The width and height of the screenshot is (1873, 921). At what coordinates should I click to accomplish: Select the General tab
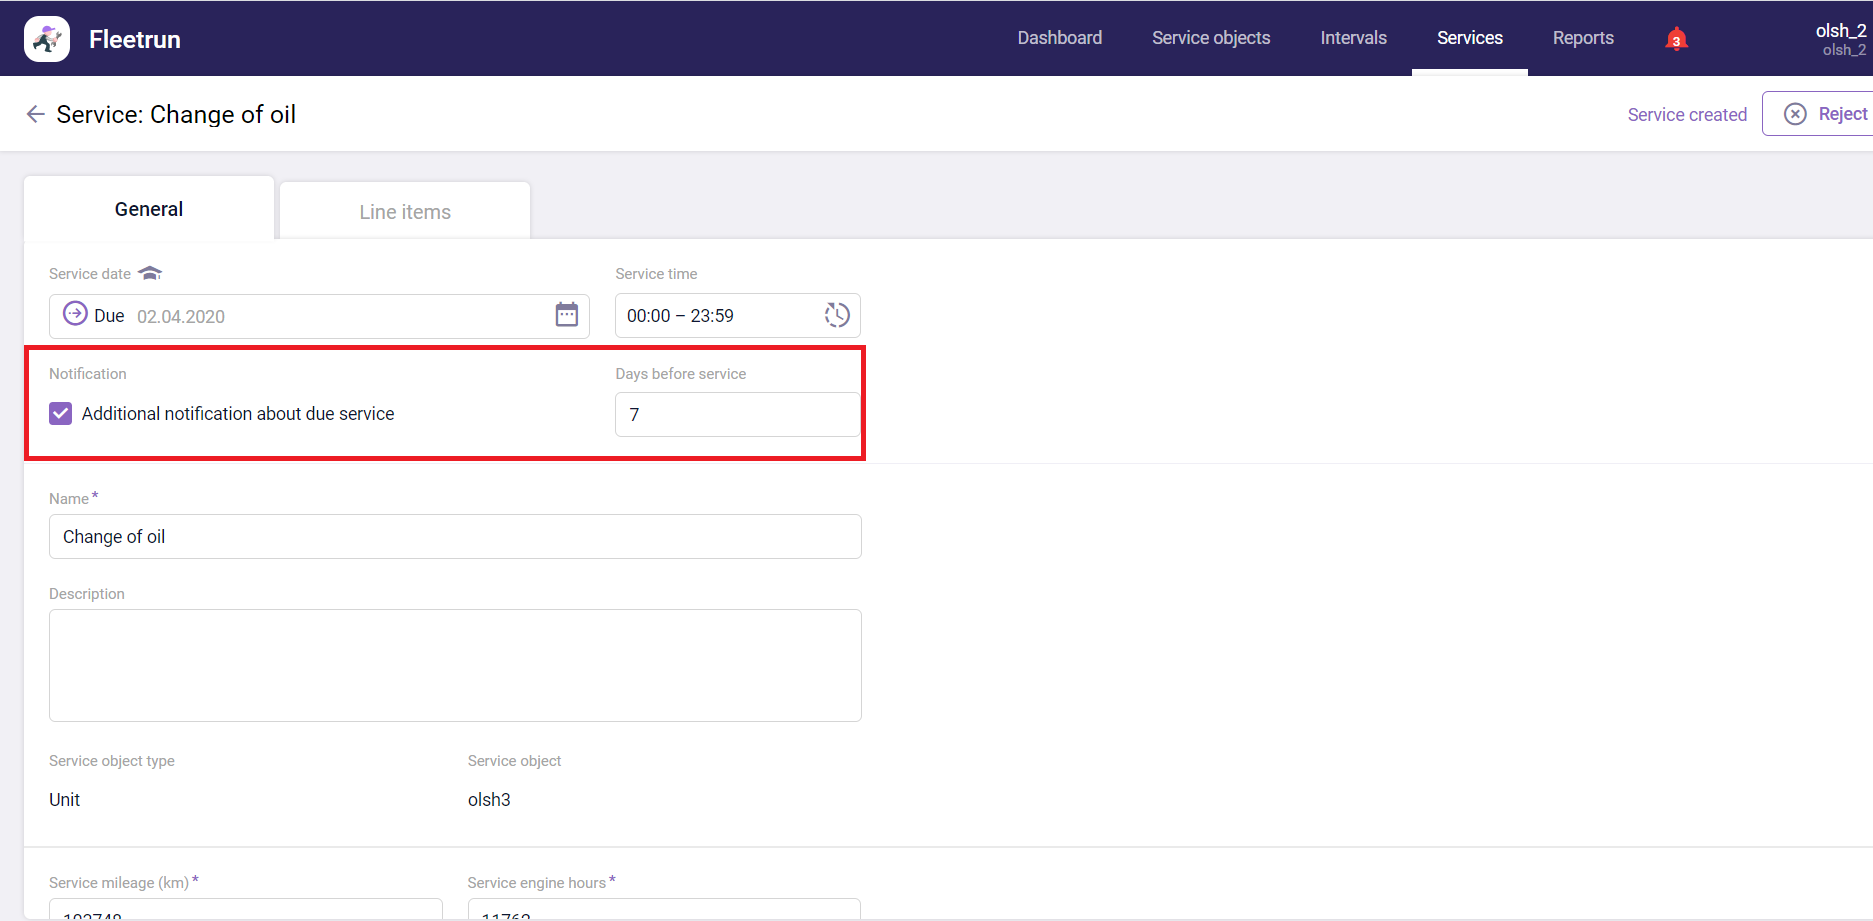[149, 209]
